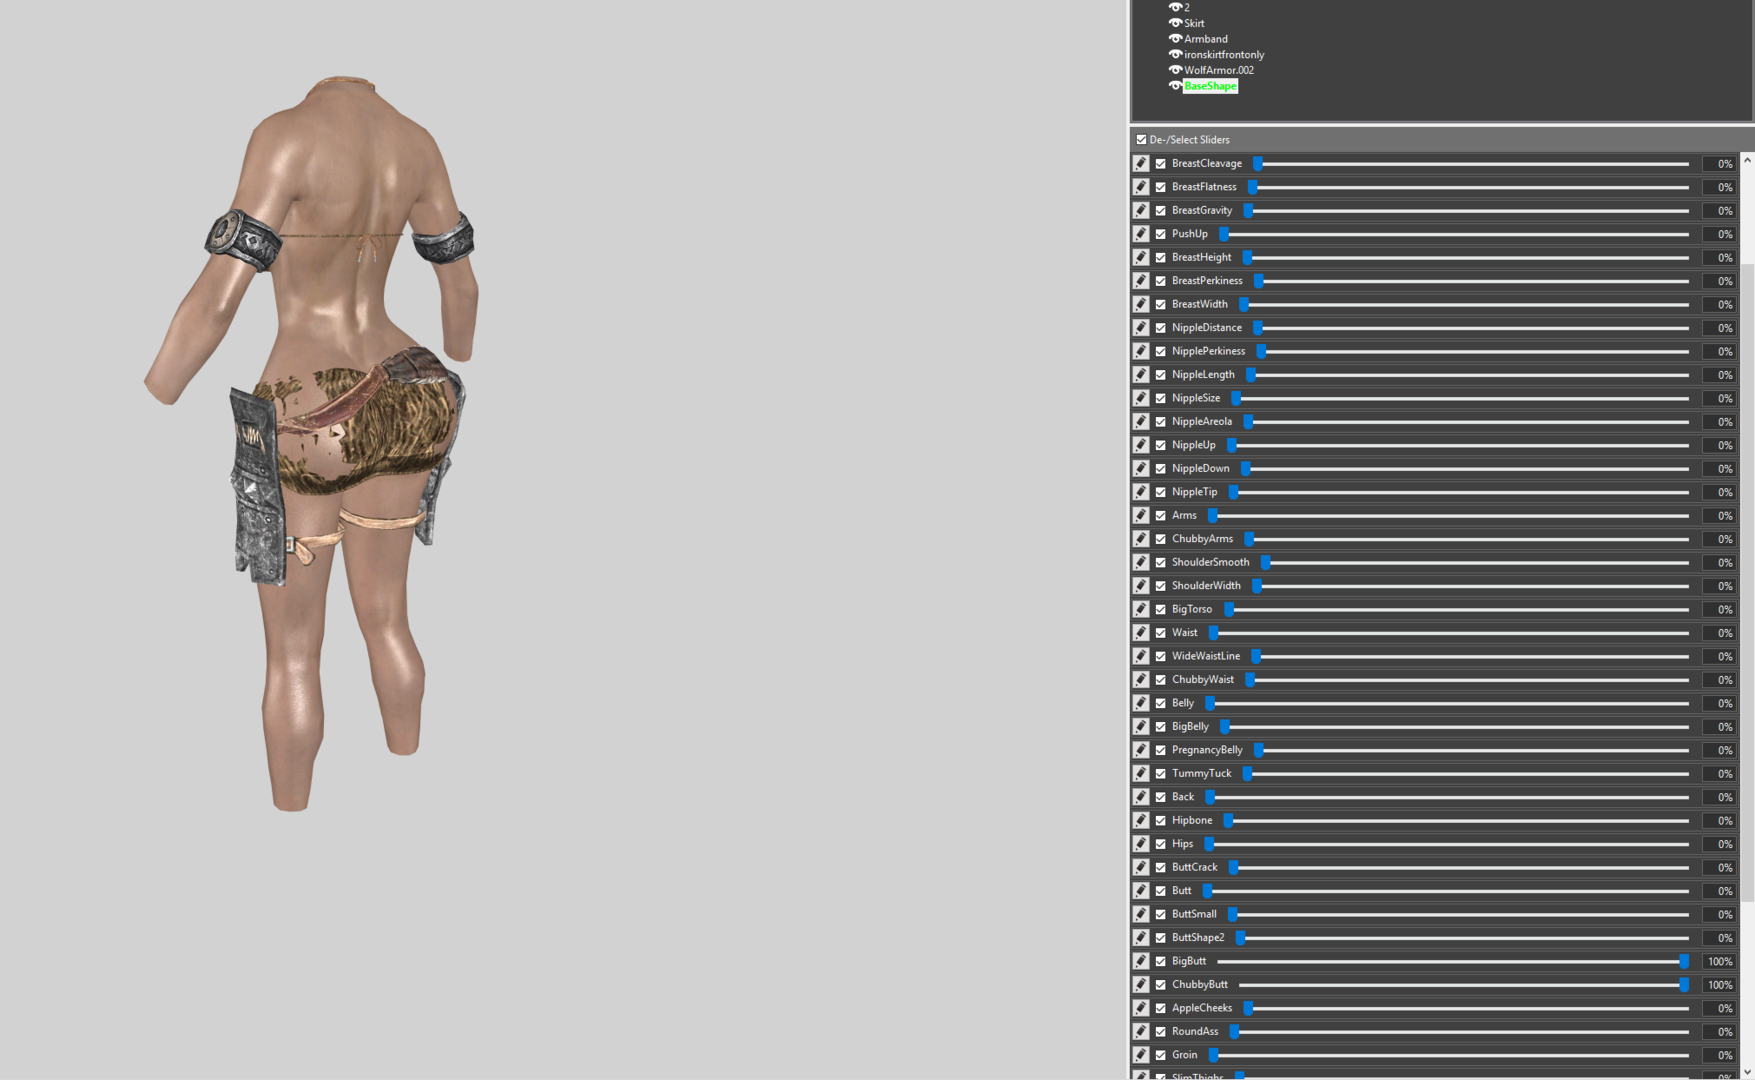Screen dimensions: 1755x1080
Task: Click the edit pencil icon for Hipbone
Action: tap(1141, 821)
